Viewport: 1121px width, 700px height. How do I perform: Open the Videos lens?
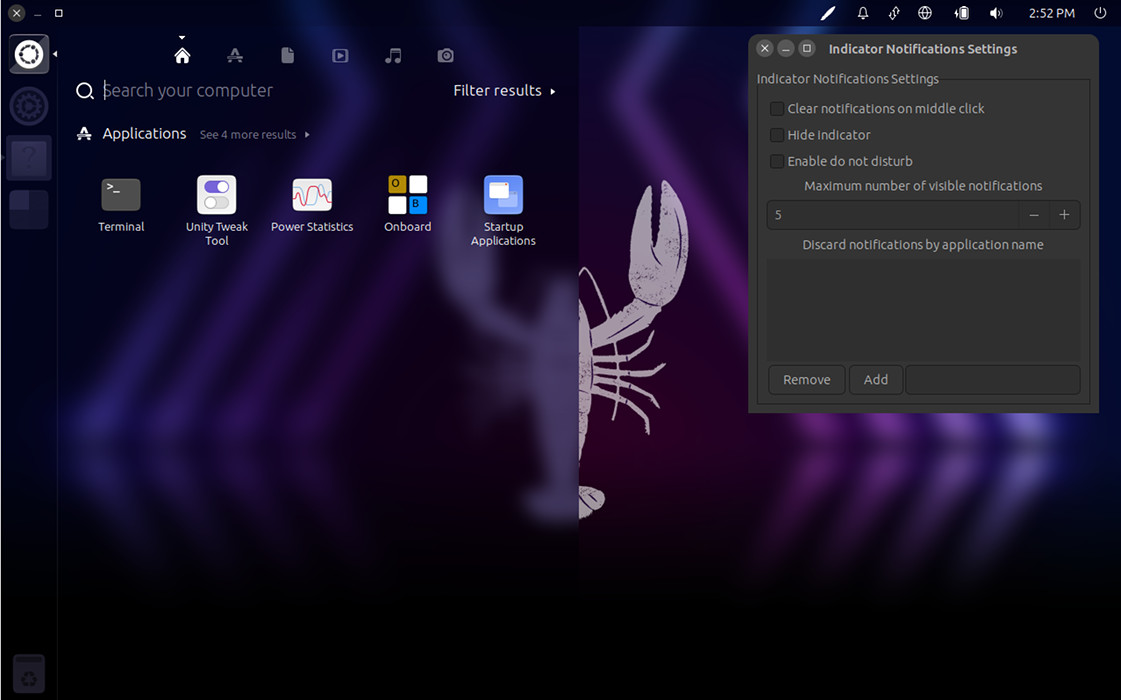340,55
